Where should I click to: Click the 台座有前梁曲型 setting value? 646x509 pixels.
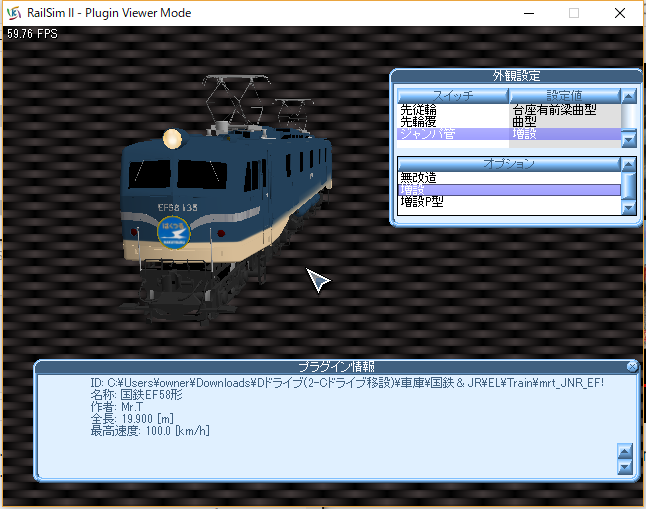point(554,110)
